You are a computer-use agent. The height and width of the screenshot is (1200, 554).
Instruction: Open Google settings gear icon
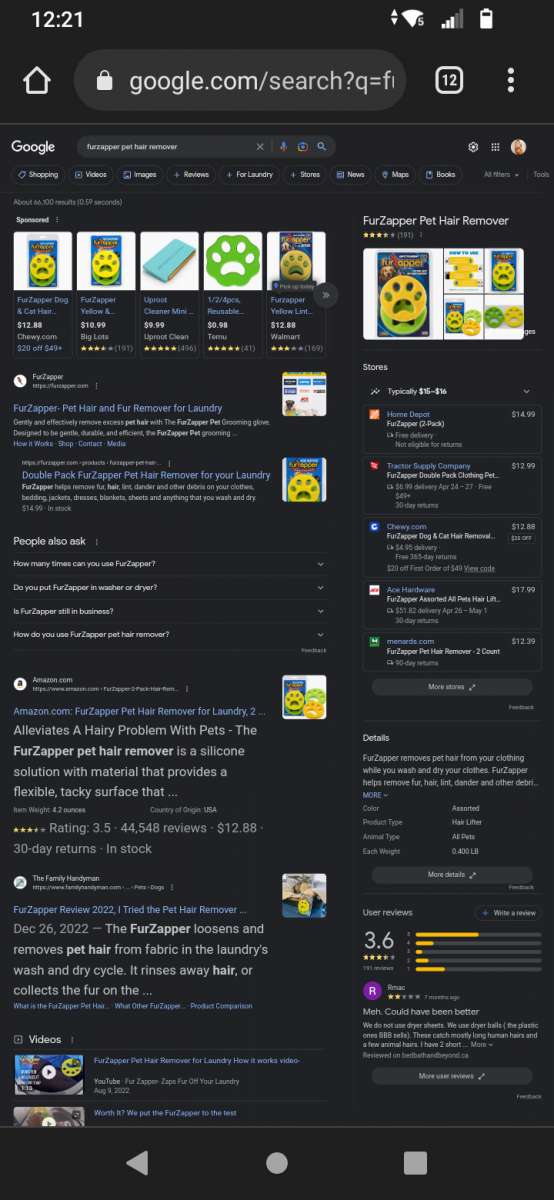(473, 147)
